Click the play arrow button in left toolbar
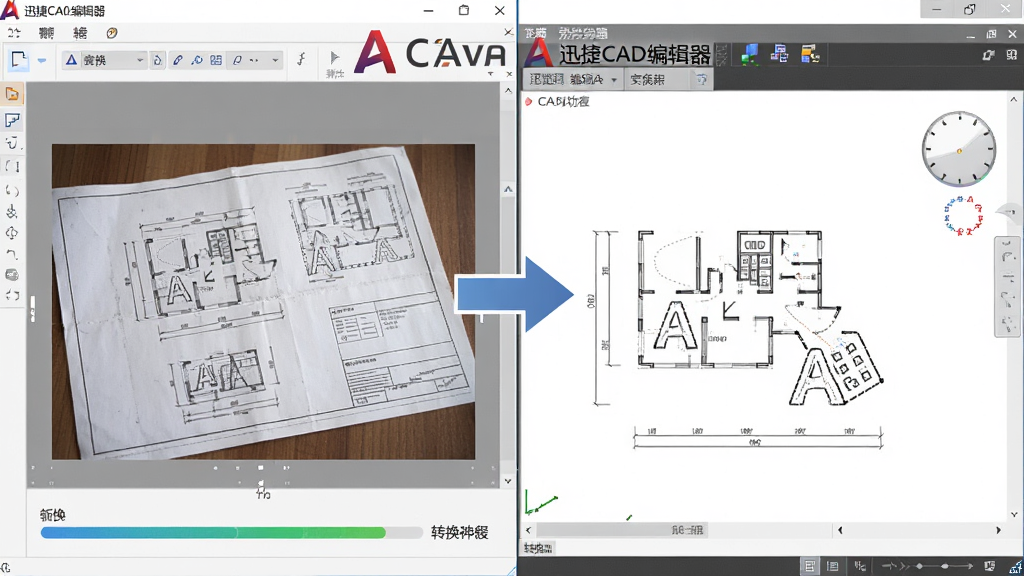This screenshot has height=576, width=1024. pos(334,58)
